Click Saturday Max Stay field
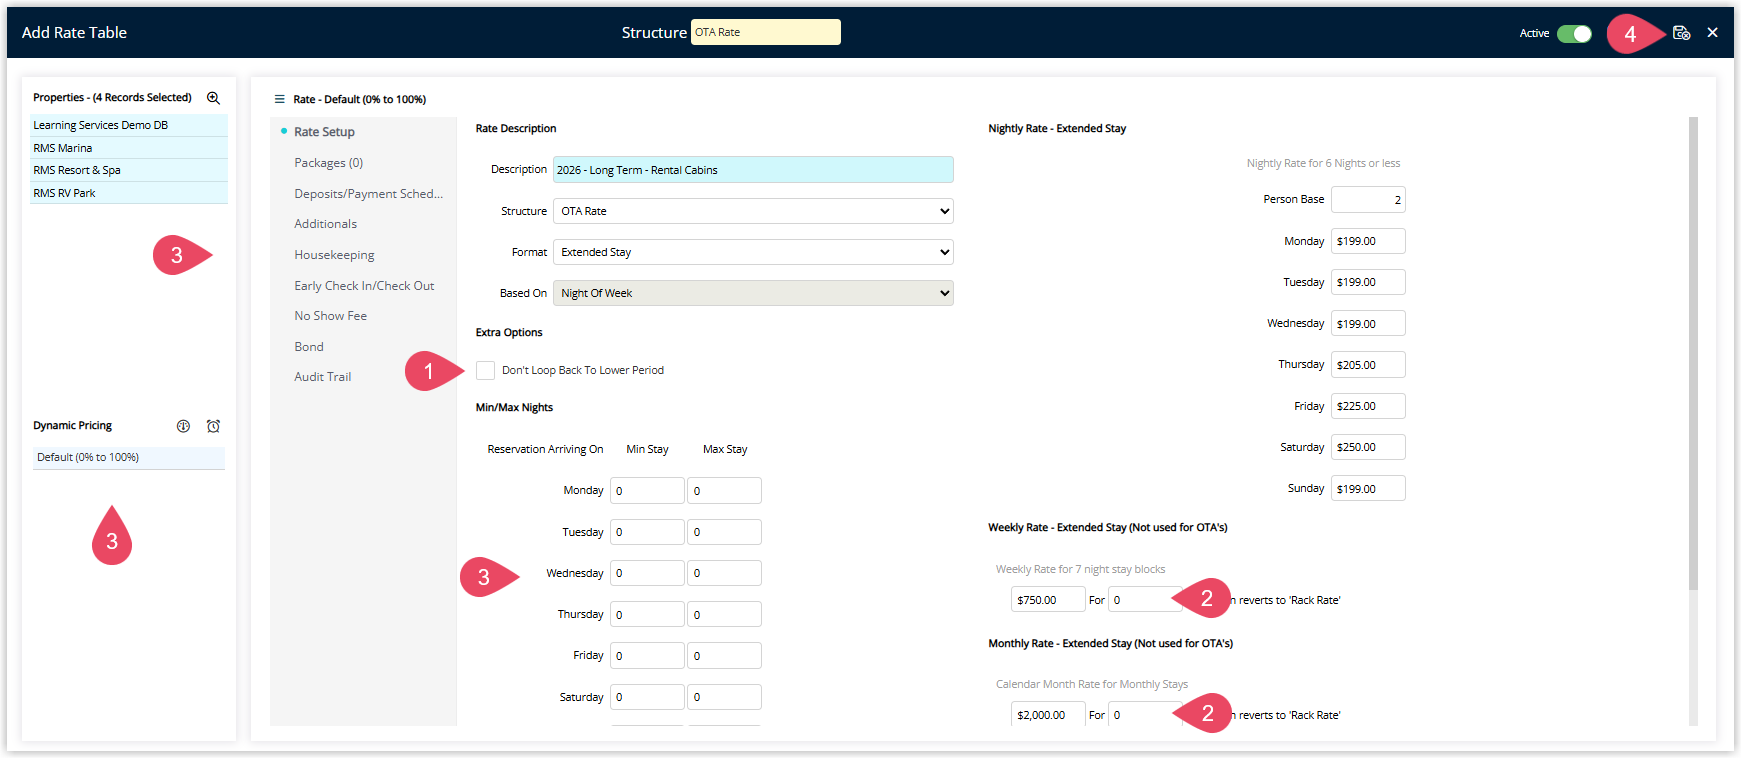Viewport: 1742px width, 759px height. point(724,697)
